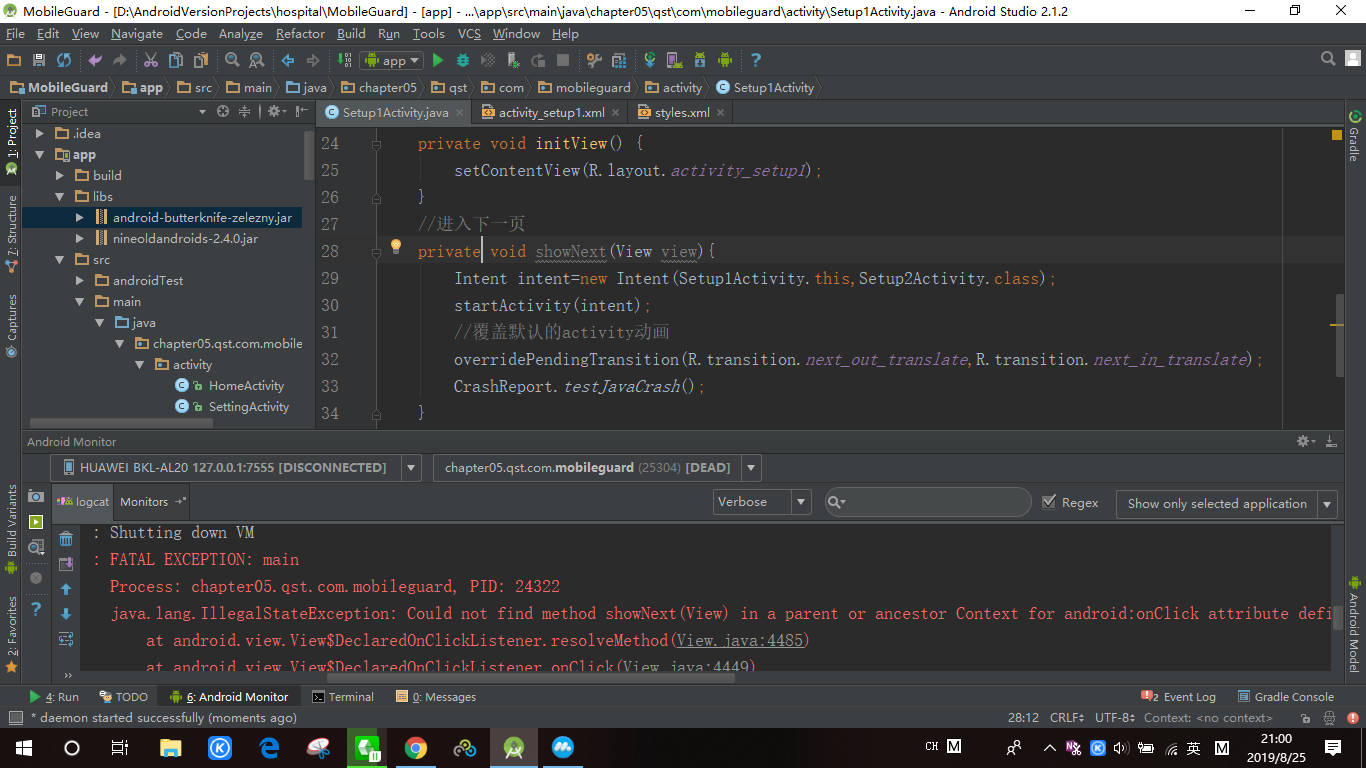Viewport: 1366px width, 768px height.
Task: Open the Gradle Console button
Action: coord(1286,697)
